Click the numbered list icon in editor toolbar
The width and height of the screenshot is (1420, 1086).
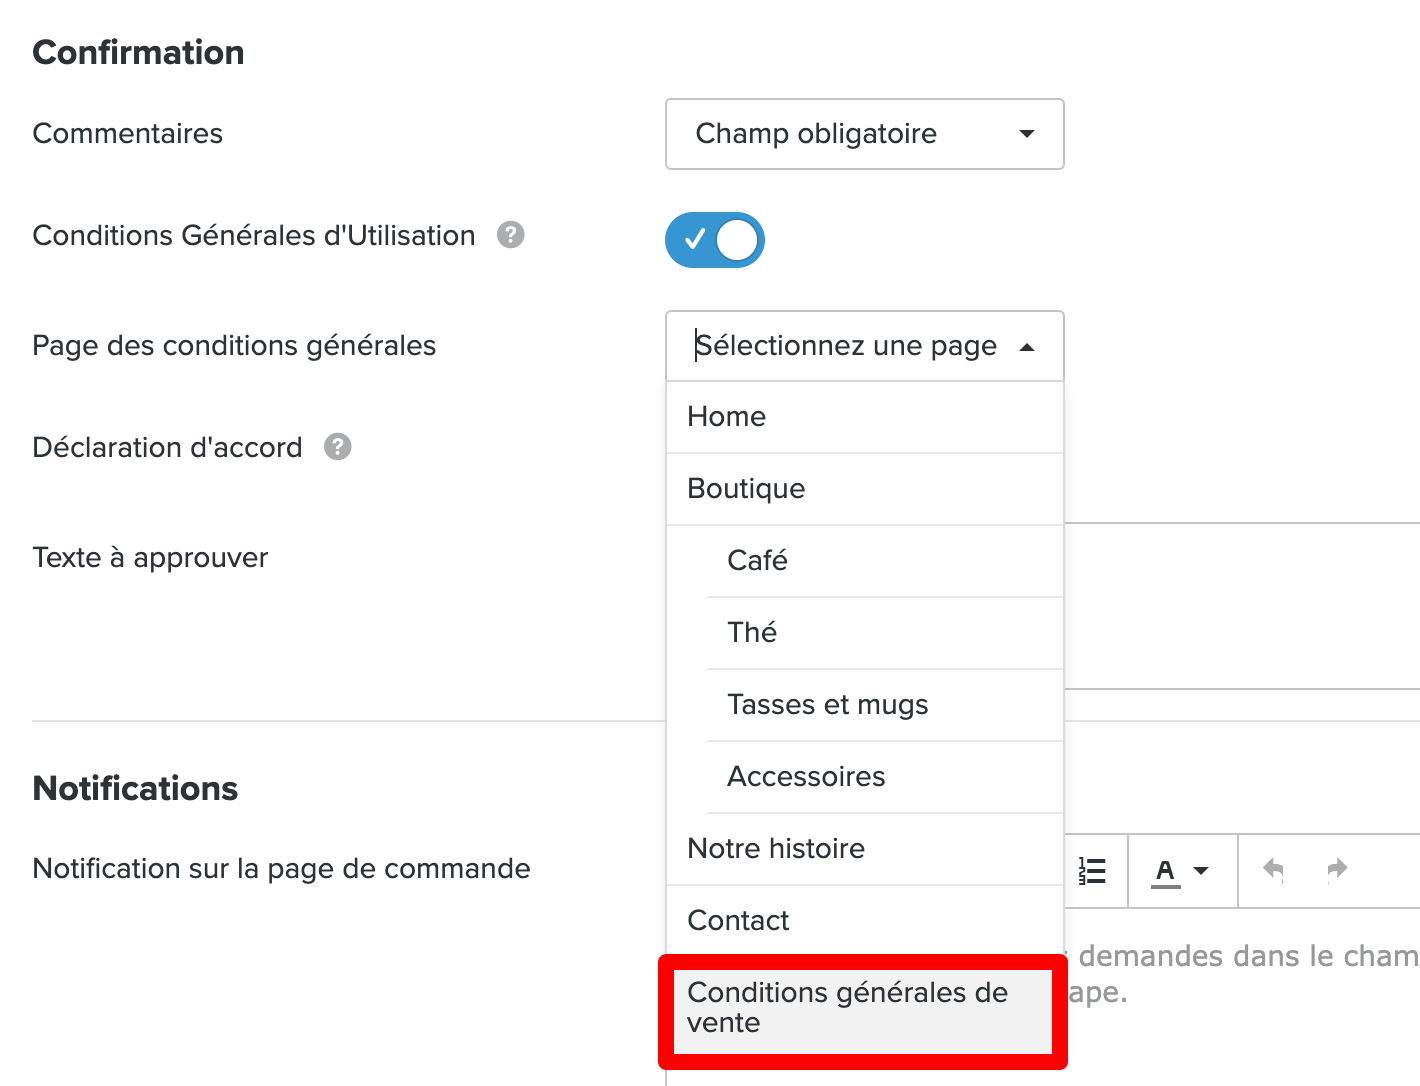(1092, 871)
